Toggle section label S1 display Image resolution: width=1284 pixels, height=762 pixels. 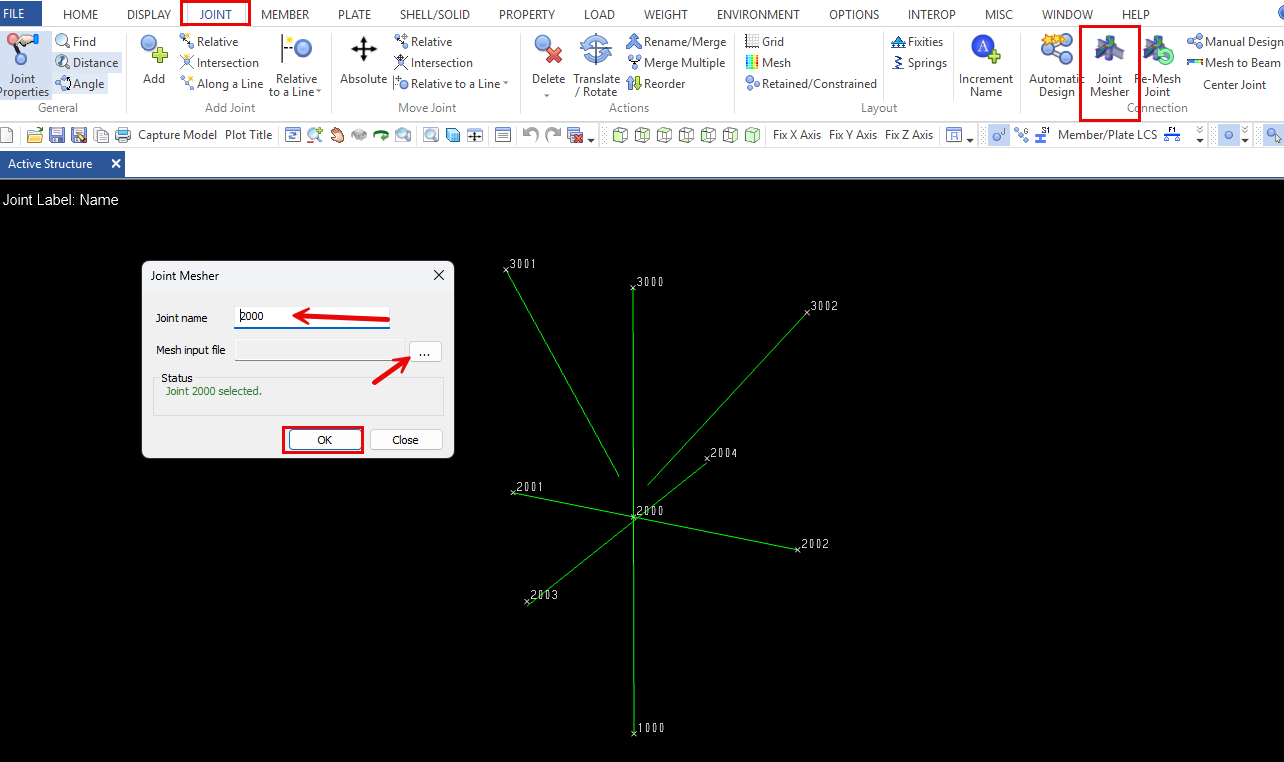(x=1043, y=135)
